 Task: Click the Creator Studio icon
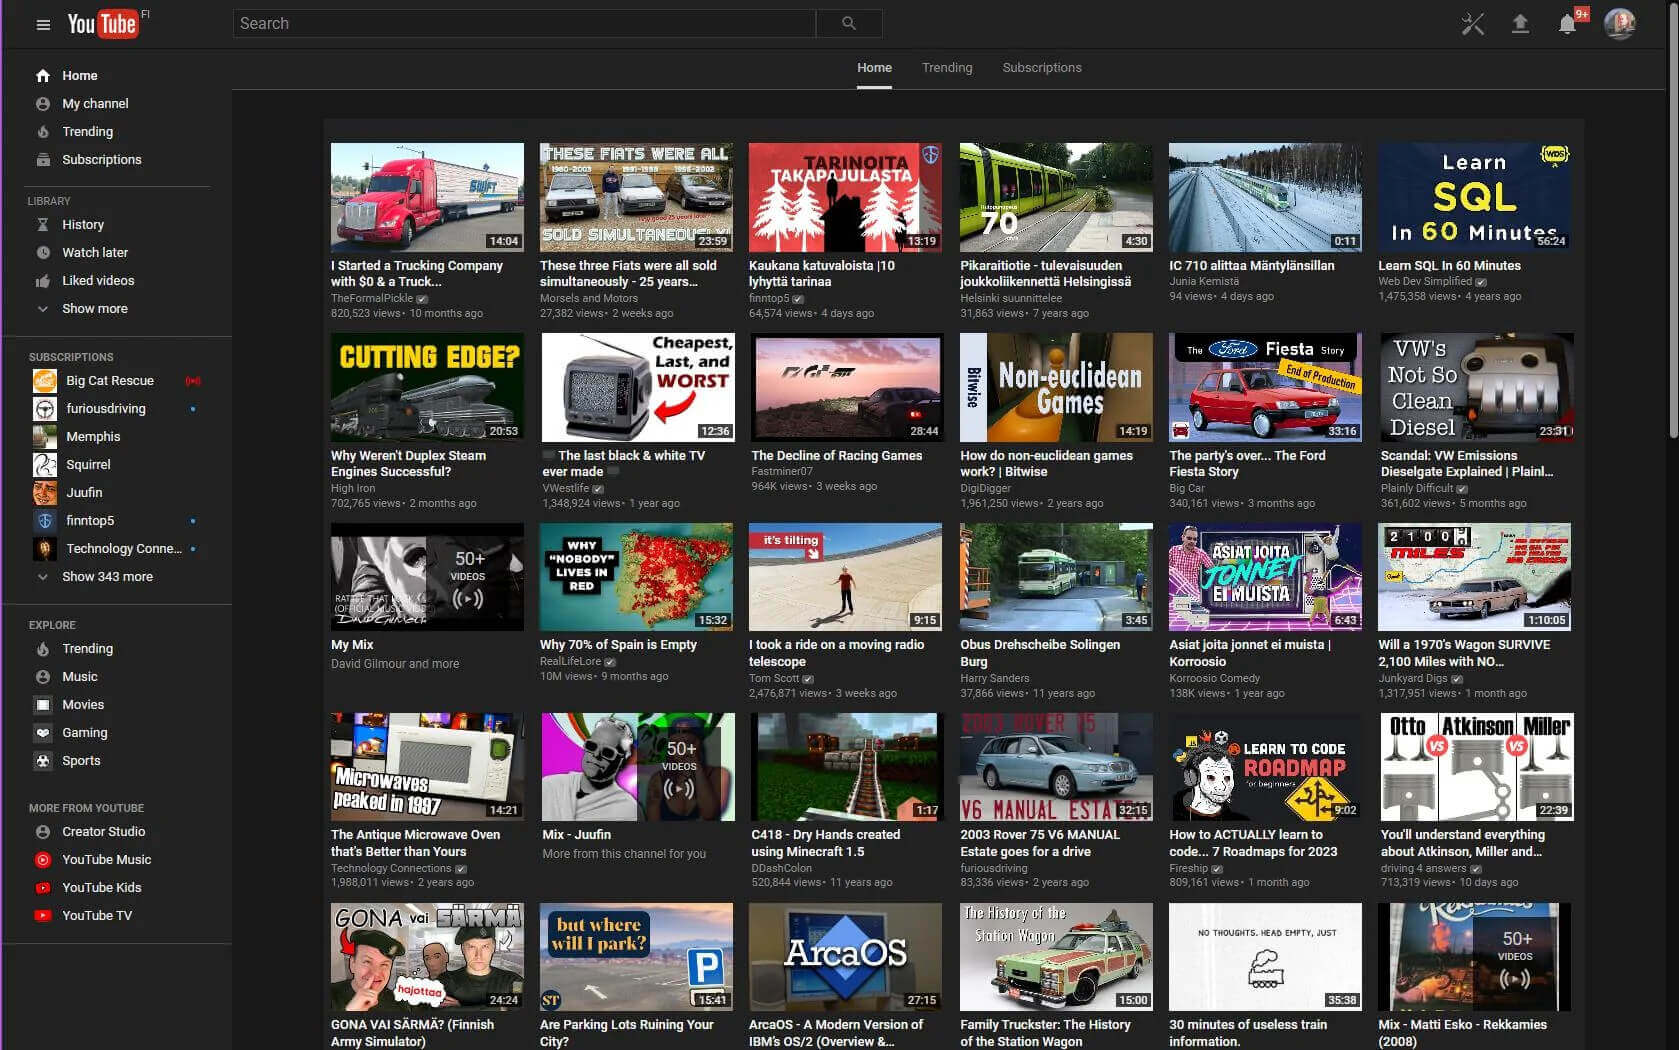(43, 832)
